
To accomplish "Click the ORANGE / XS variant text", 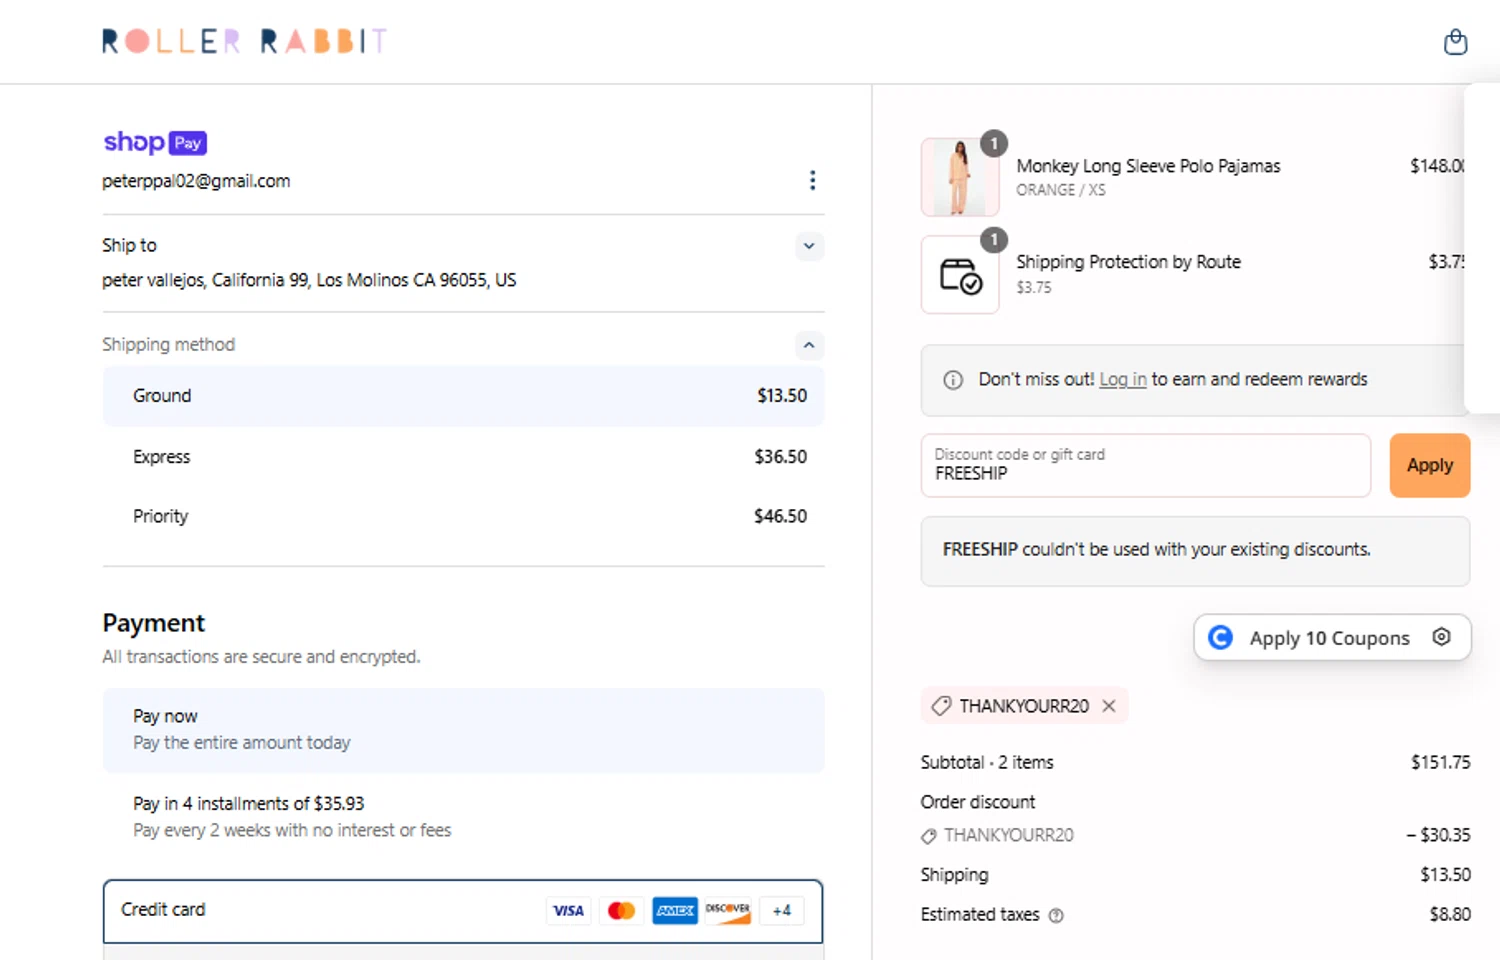I will point(1060,190).
